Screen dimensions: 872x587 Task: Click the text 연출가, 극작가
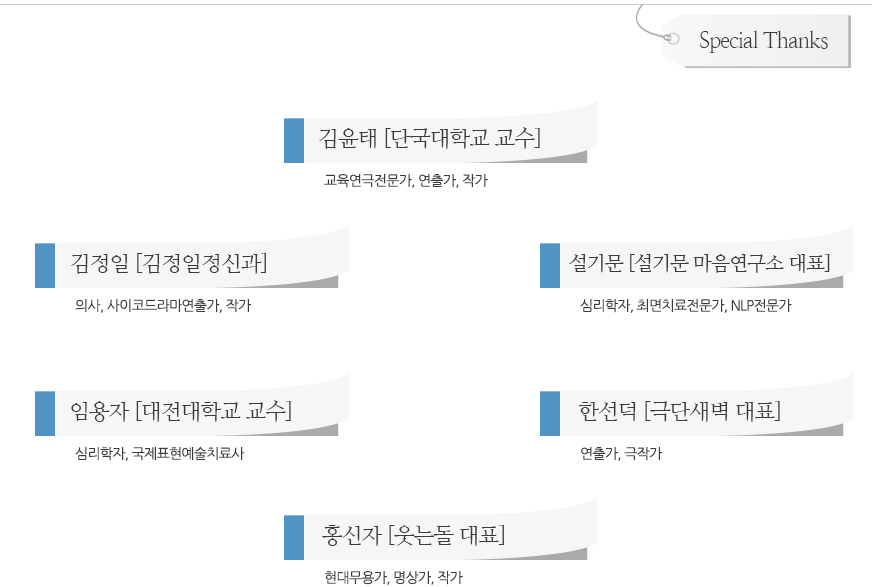[x=621, y=453]
